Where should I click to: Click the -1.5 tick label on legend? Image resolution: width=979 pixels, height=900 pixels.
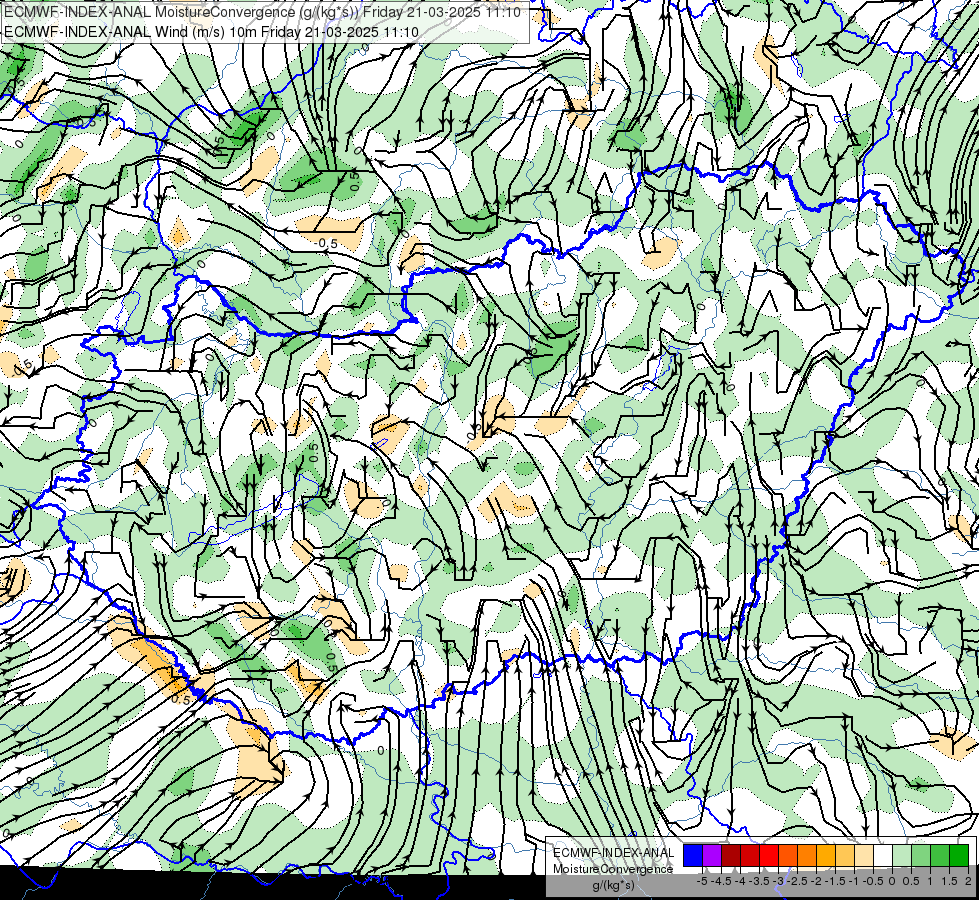point(835,881)
